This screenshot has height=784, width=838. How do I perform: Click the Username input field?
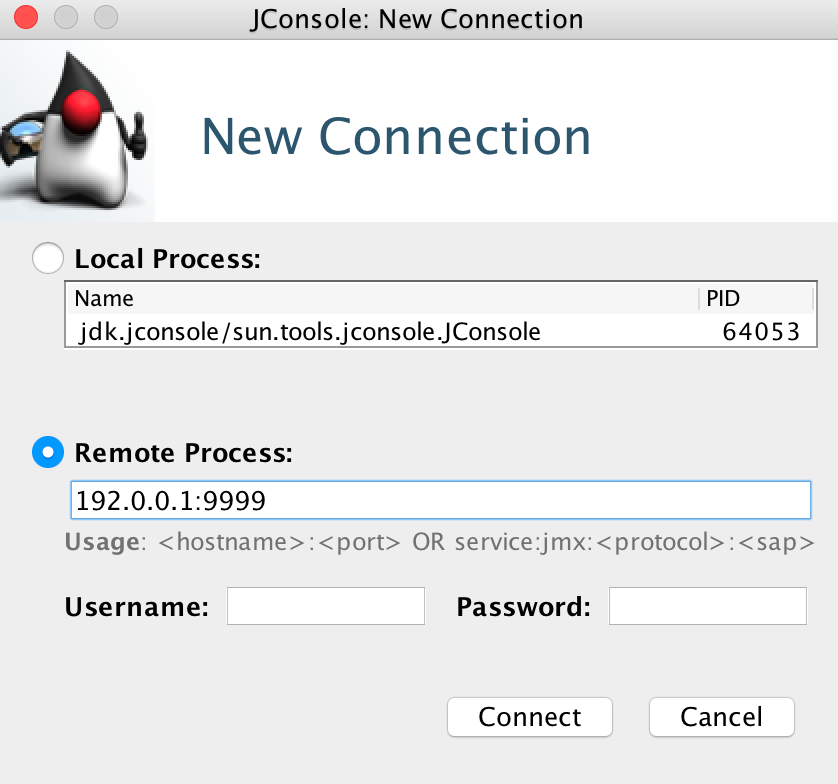coord(325,605)
